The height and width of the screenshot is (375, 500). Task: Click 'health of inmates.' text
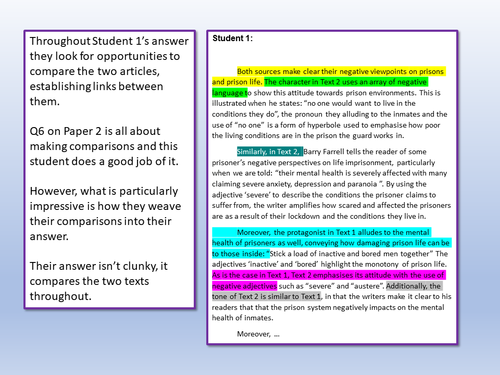point(243,318)
